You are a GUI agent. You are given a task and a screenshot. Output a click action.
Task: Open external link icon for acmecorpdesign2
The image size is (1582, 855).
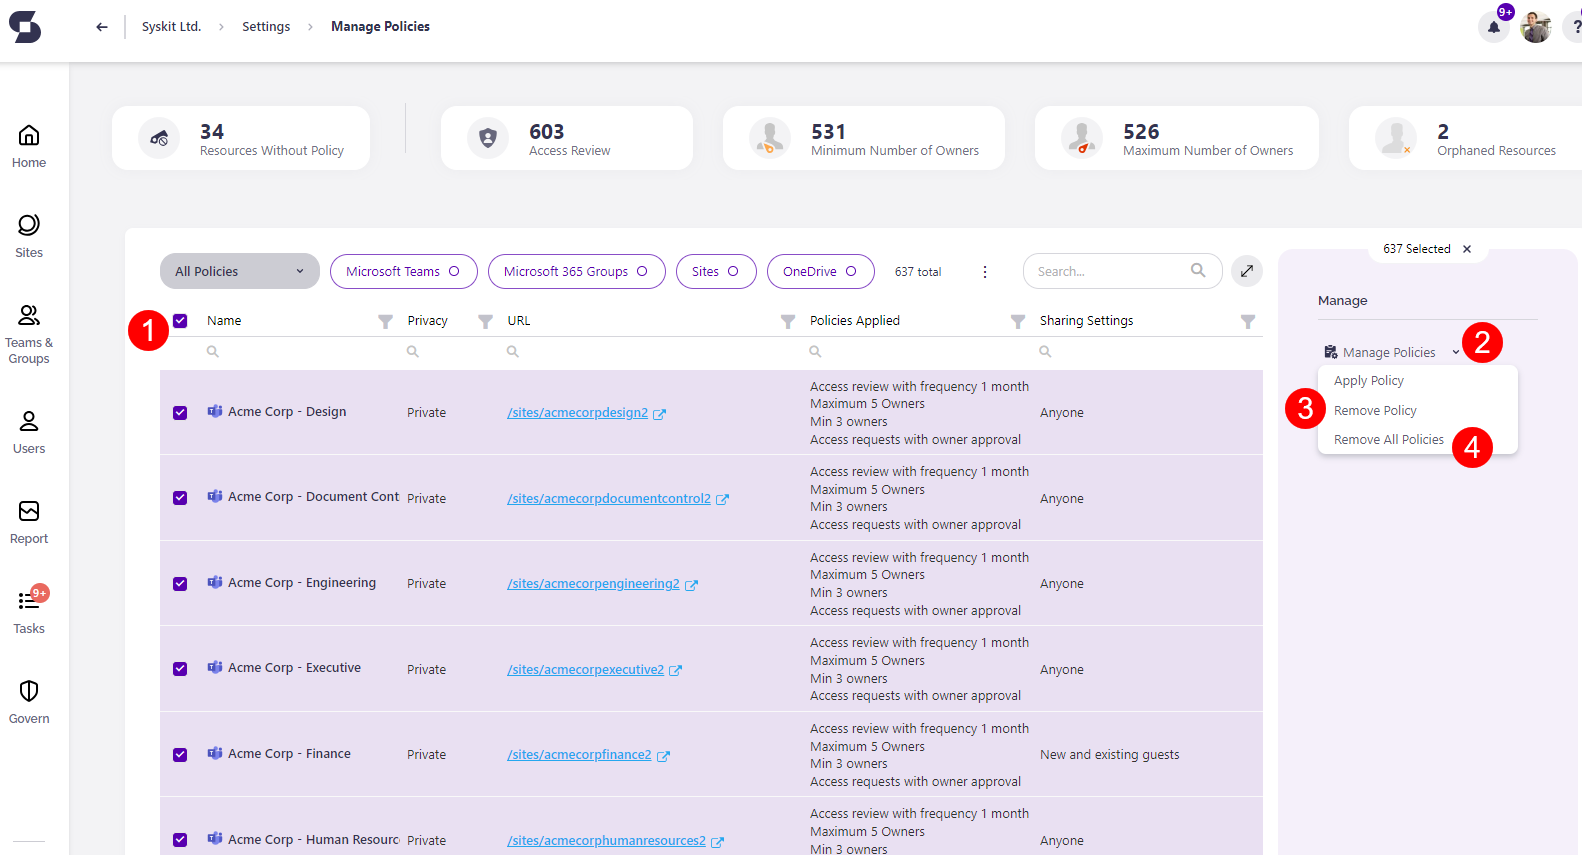(660, 414)
